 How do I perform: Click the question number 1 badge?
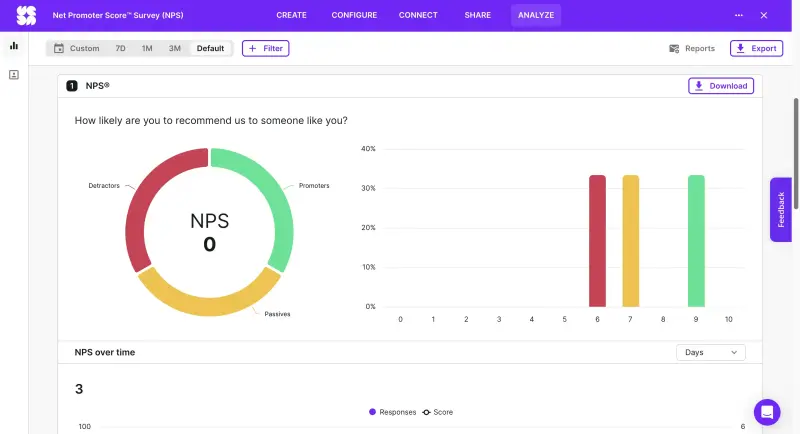[72, 86]
